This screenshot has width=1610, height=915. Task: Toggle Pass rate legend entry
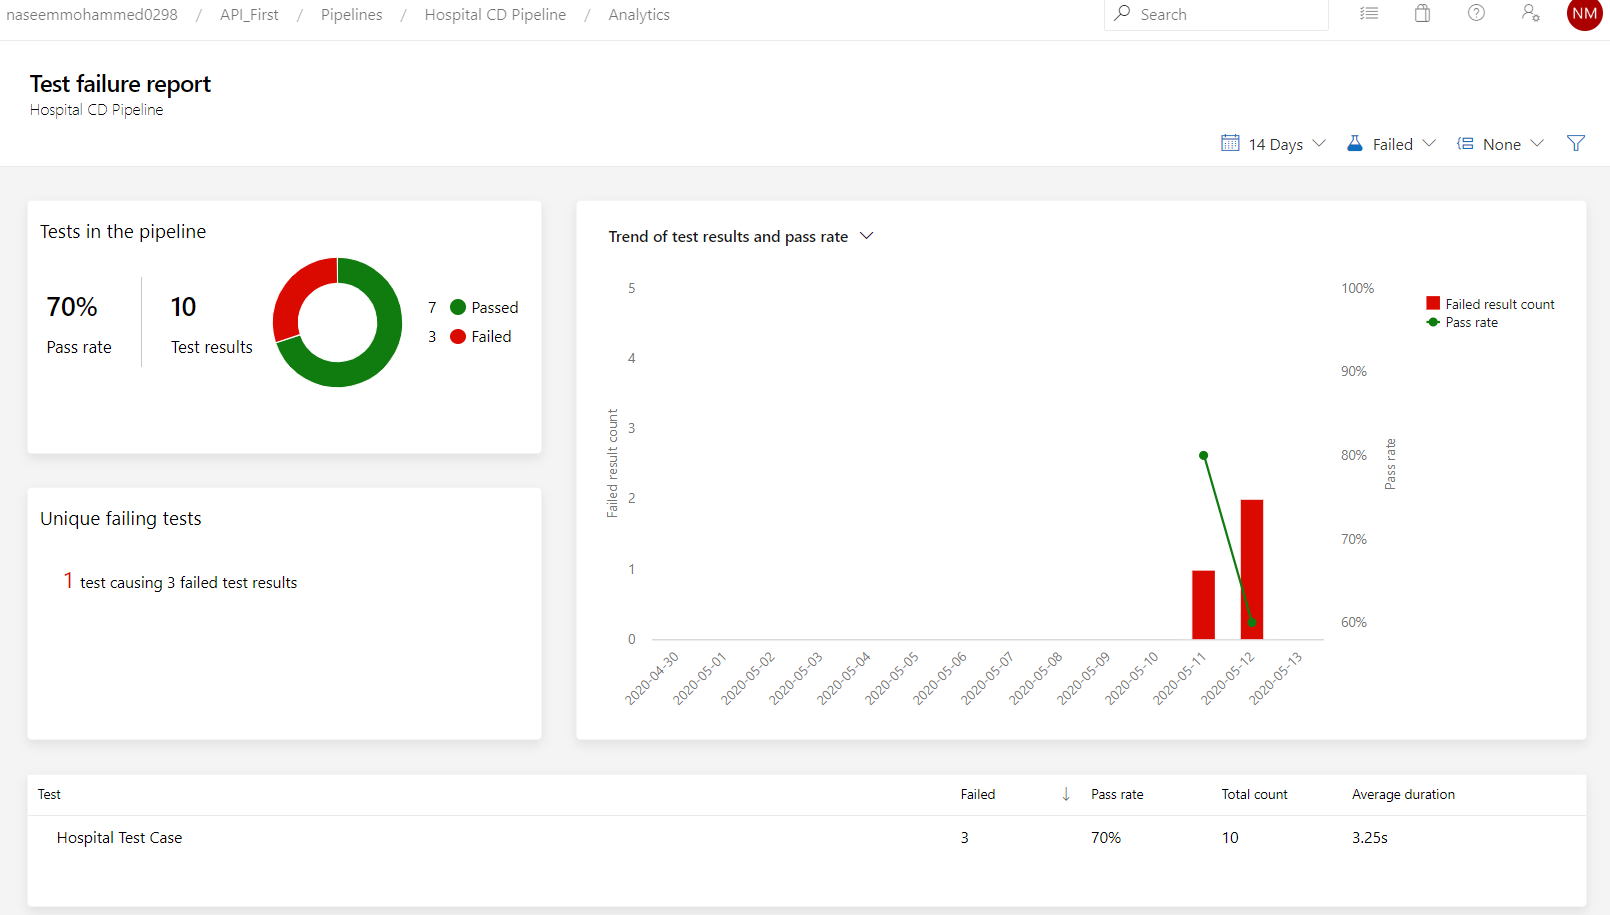[1462, 322]
